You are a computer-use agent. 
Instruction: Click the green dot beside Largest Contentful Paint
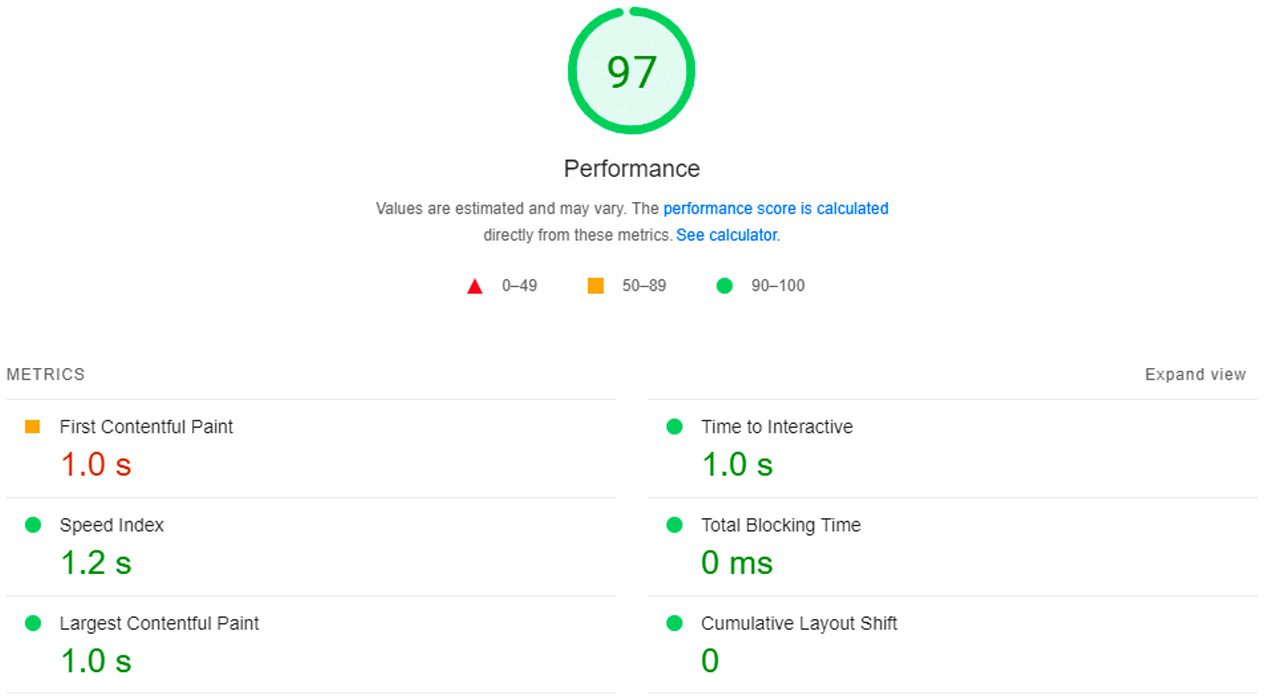point(33,623)
